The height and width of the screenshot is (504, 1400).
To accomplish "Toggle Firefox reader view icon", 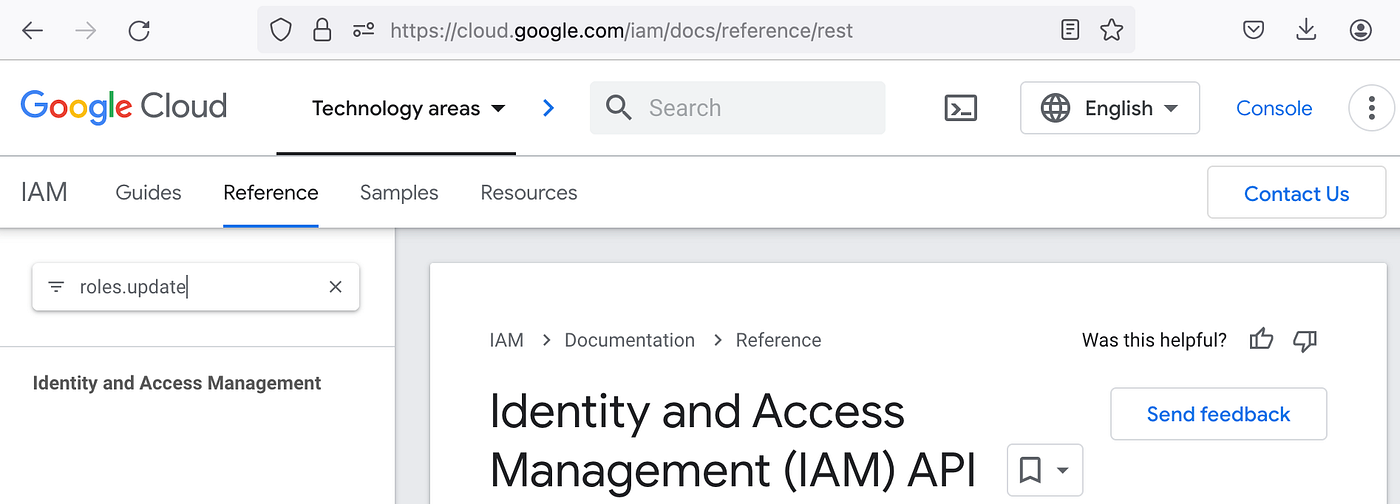I will [1070, 30].
